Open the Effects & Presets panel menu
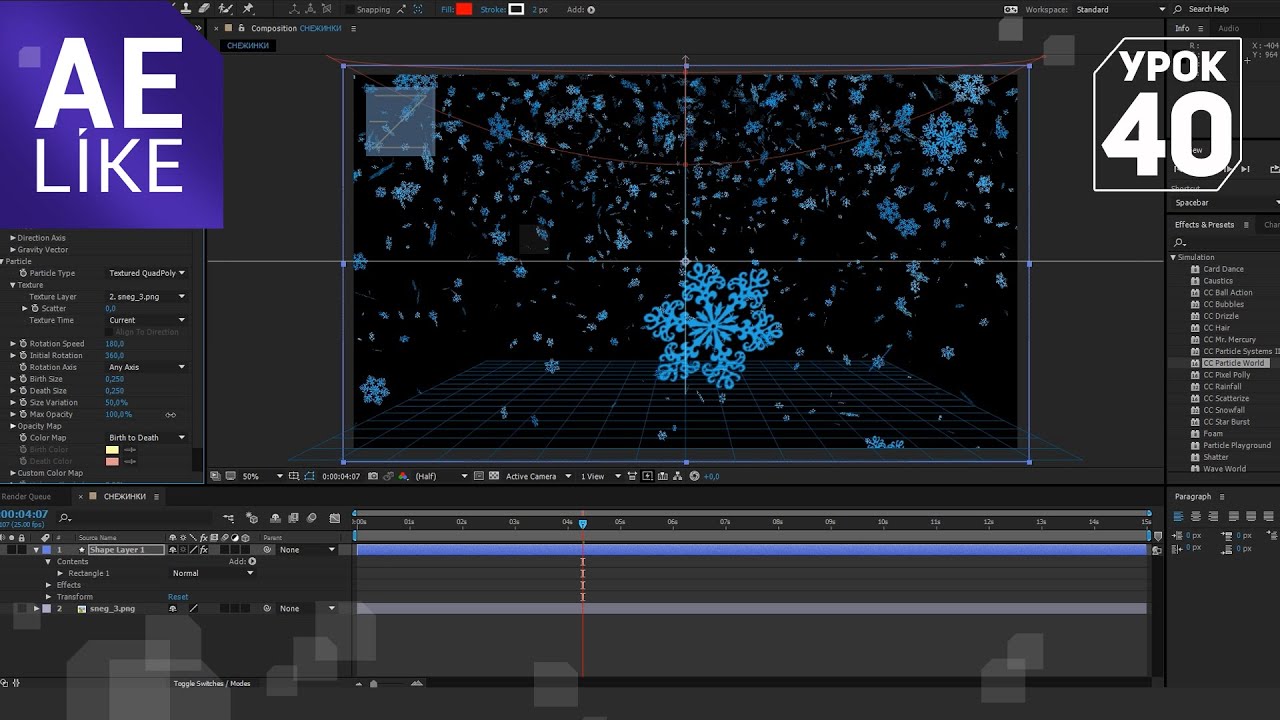1280x720 pixels. click(1246, 225)
